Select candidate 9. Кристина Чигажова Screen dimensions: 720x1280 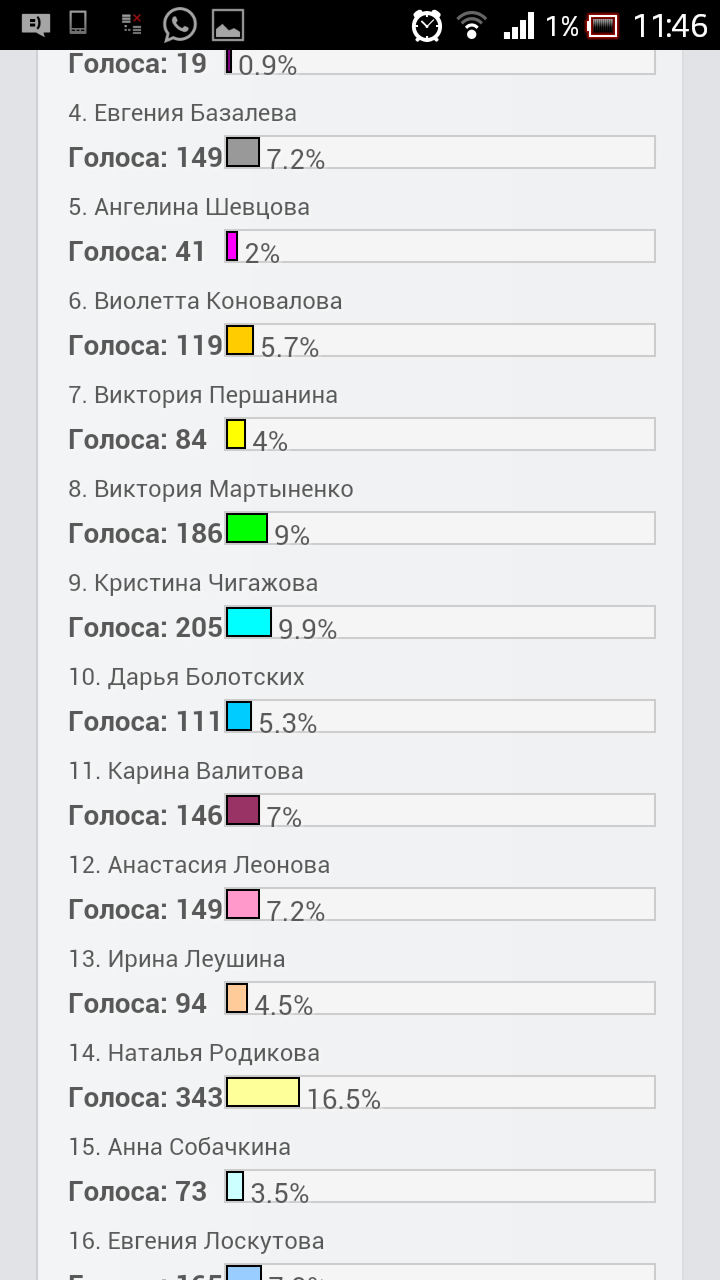193,584
